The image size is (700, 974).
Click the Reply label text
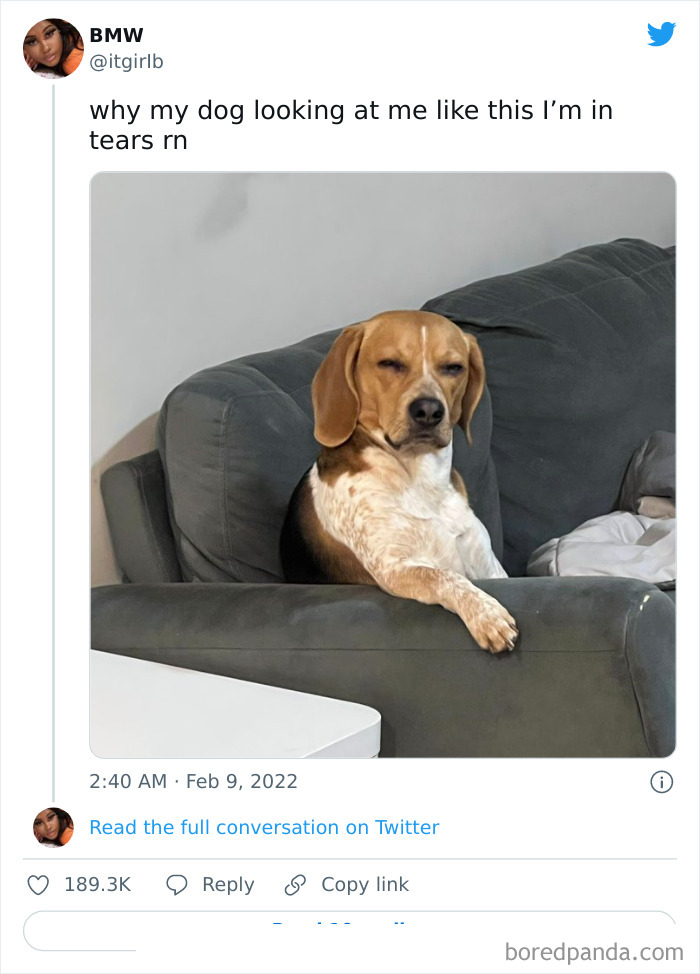click(228, 884)
